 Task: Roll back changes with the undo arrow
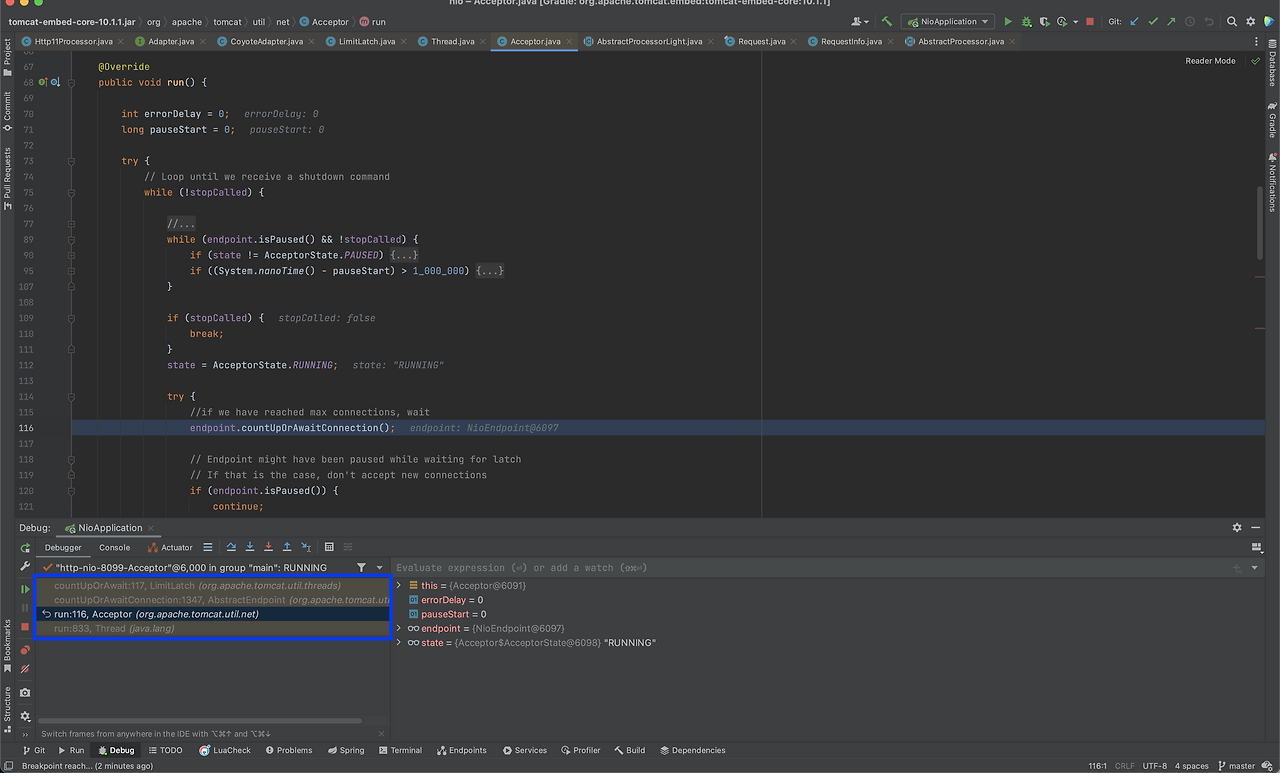coord(1208,21)
